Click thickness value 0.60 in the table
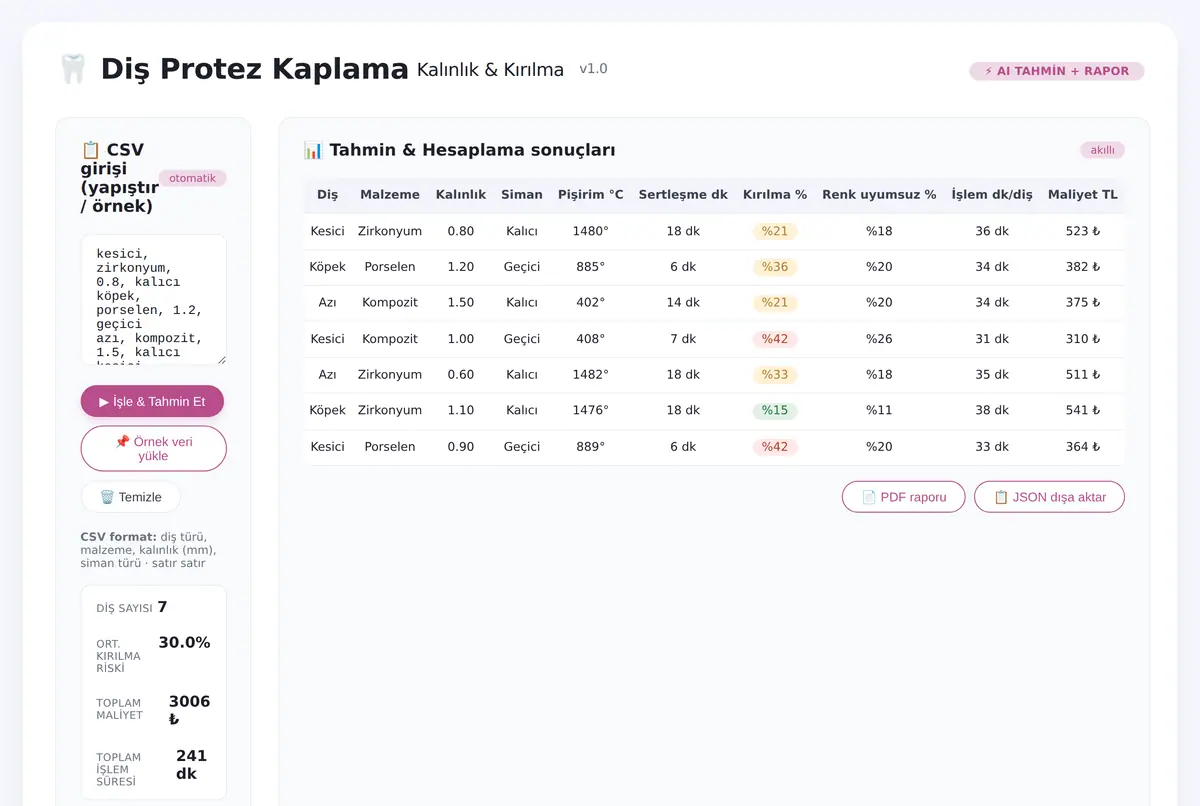This screenshot has height=806, width=1200. click(461, 375)
